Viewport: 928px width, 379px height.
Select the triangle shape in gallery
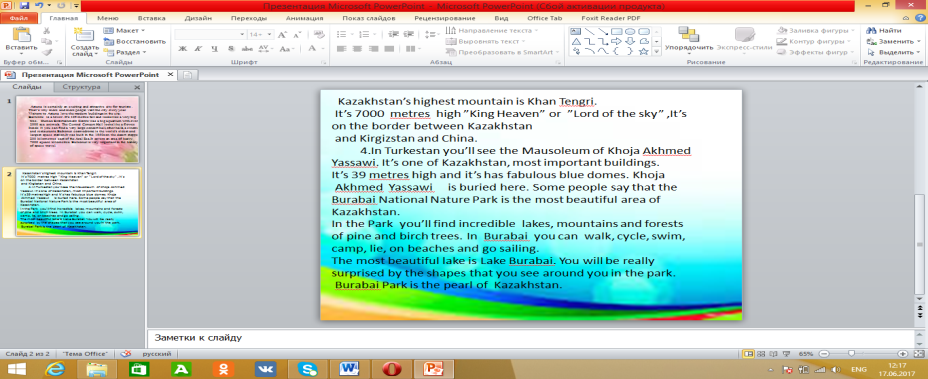(x=575, y=41)
